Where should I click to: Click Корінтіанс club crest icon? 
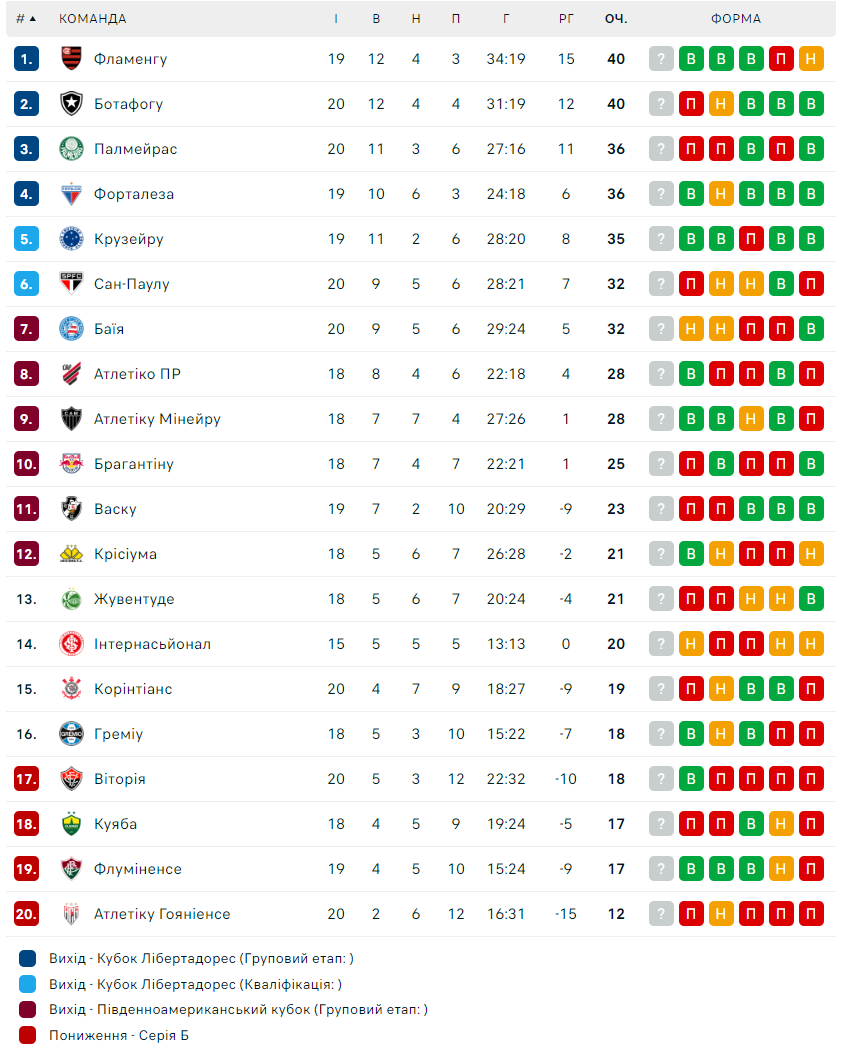[x=71, y=689]
